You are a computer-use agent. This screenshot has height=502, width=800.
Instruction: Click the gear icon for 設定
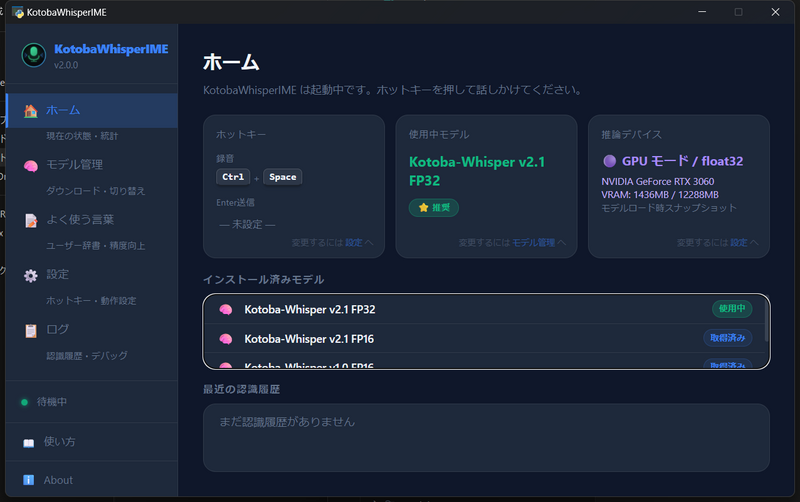(x=31, y=275)
